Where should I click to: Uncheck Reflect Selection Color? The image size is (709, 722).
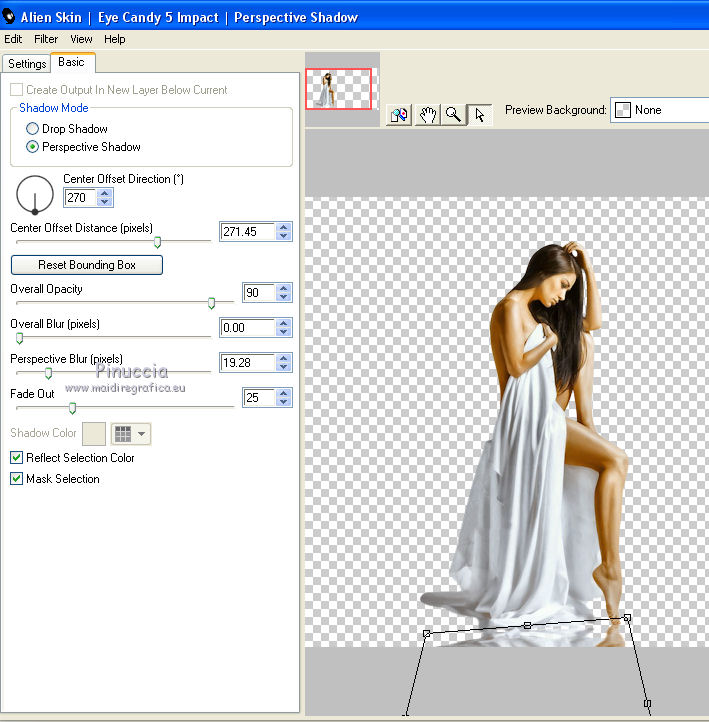coord(17,457)
